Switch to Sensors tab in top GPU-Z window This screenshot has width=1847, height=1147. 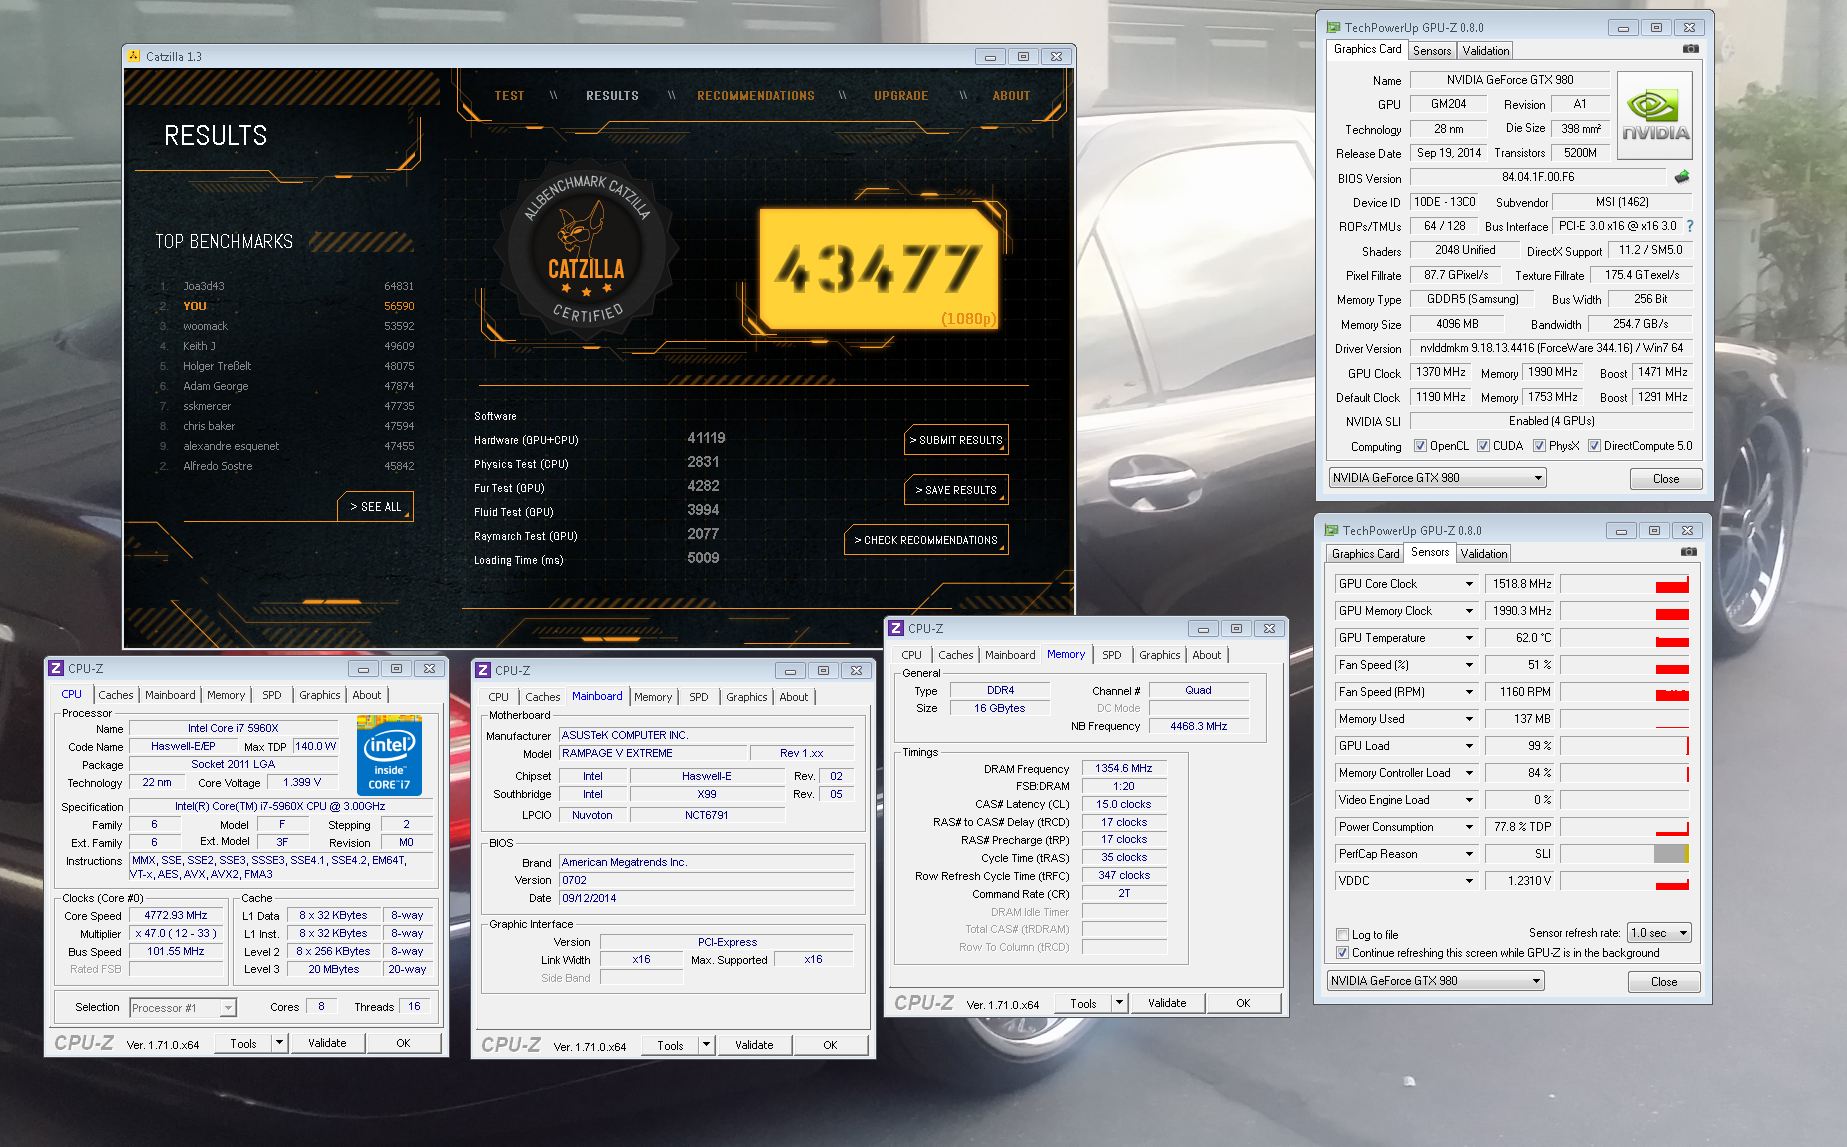coord(1431,51)
